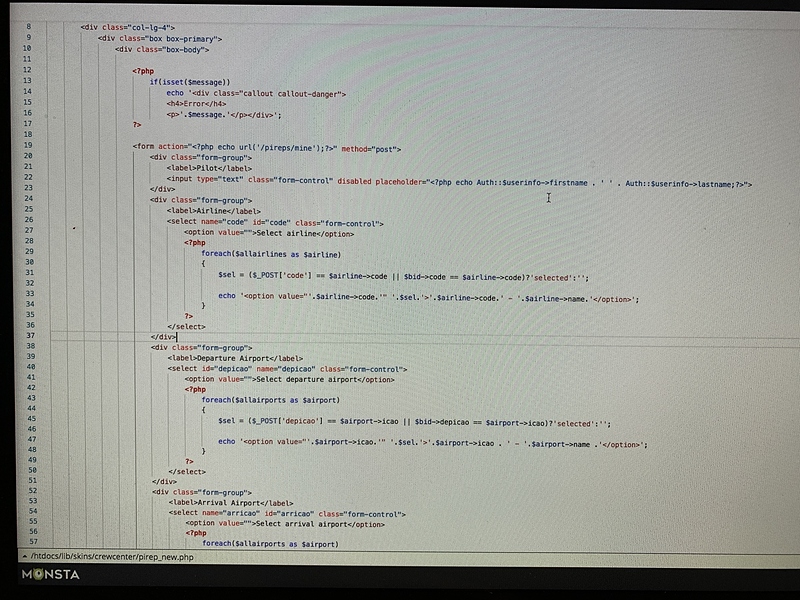Click the $message paragraph line
The height and width of the screenshot is (600, 800).
click(x=224, y=115)
